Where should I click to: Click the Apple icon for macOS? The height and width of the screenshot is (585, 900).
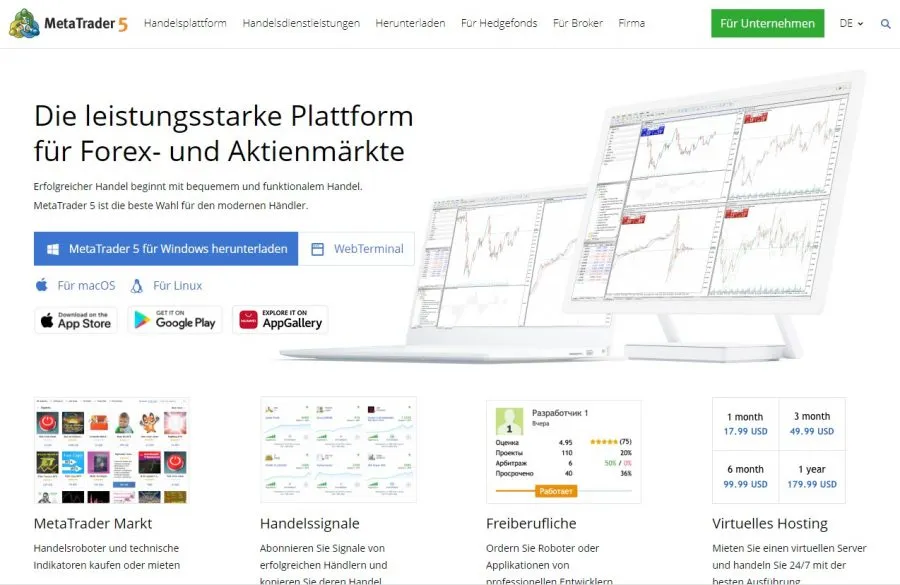coord(42,285)
